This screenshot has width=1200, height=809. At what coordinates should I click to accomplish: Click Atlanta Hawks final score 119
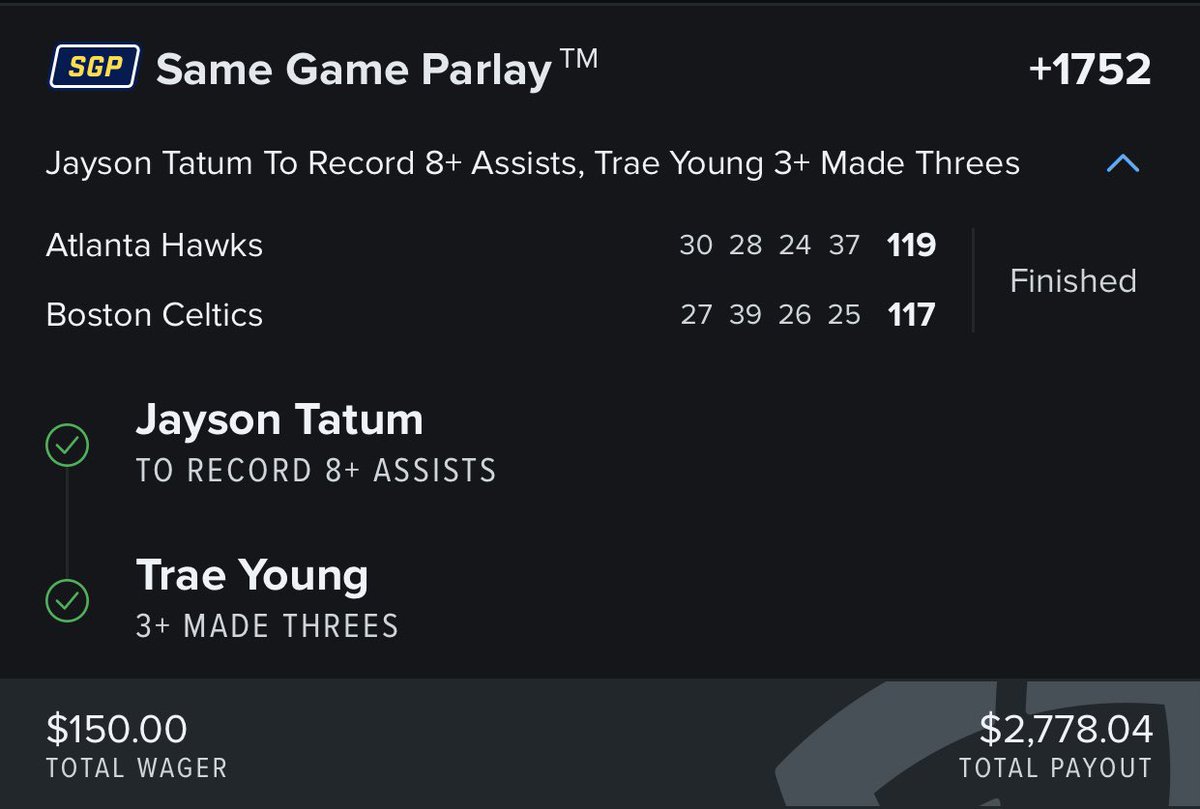911,245
